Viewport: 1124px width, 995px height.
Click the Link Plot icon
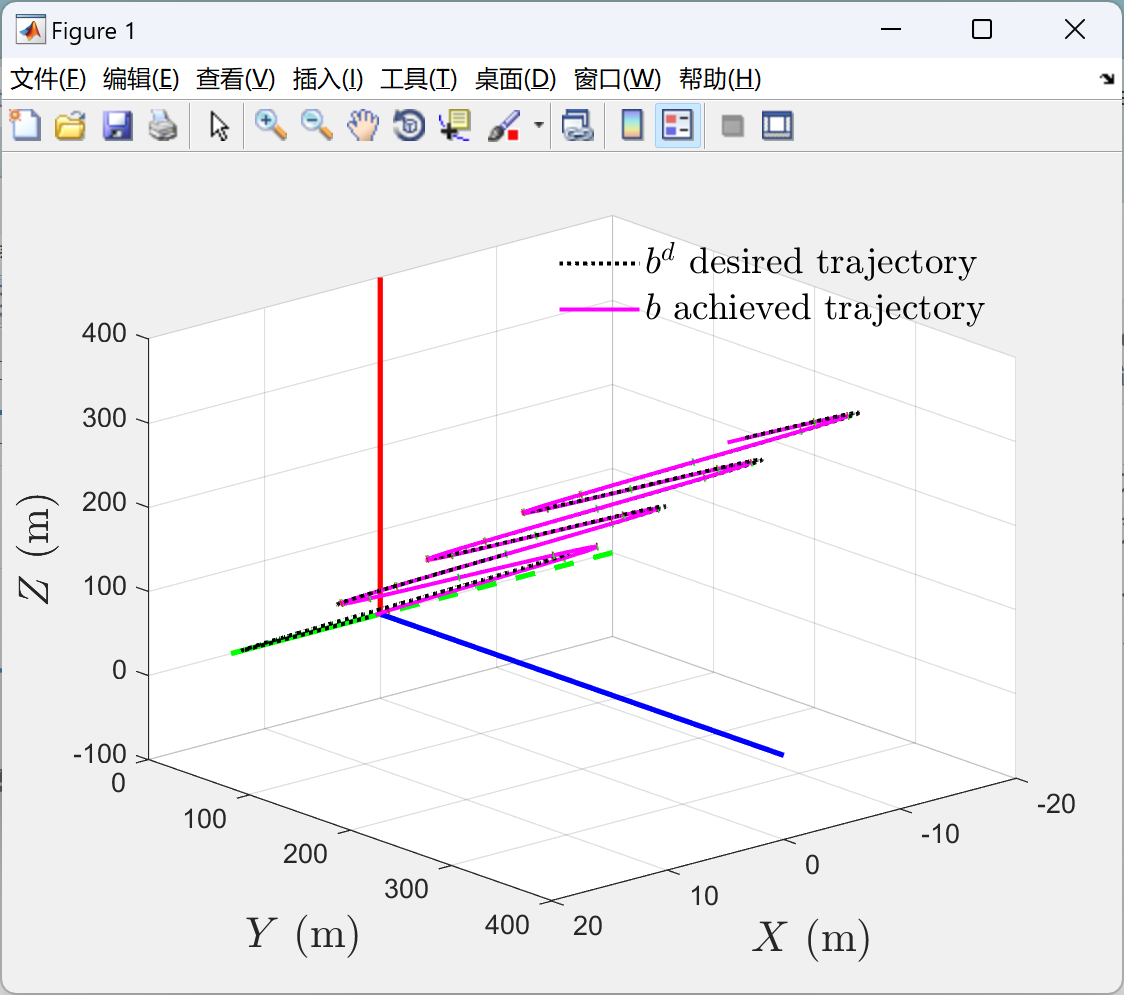pos(578,125)
